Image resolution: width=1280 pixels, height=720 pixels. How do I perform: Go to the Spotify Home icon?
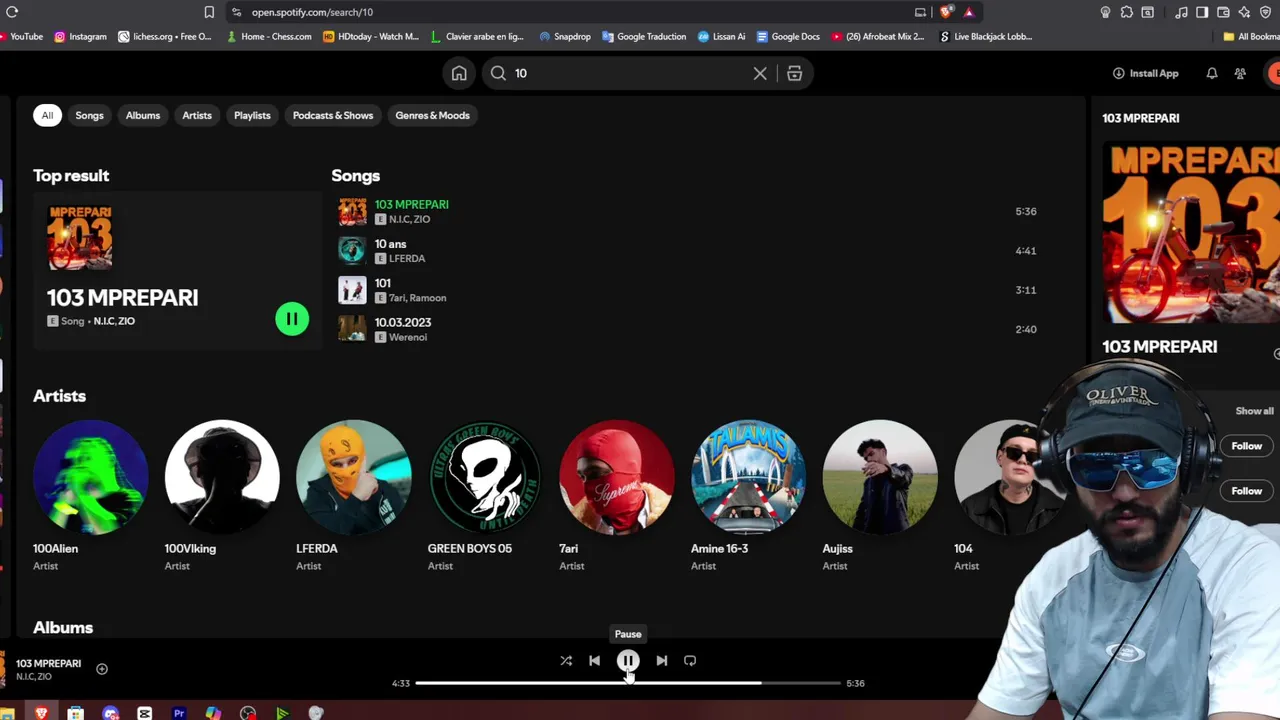[459, 73]
